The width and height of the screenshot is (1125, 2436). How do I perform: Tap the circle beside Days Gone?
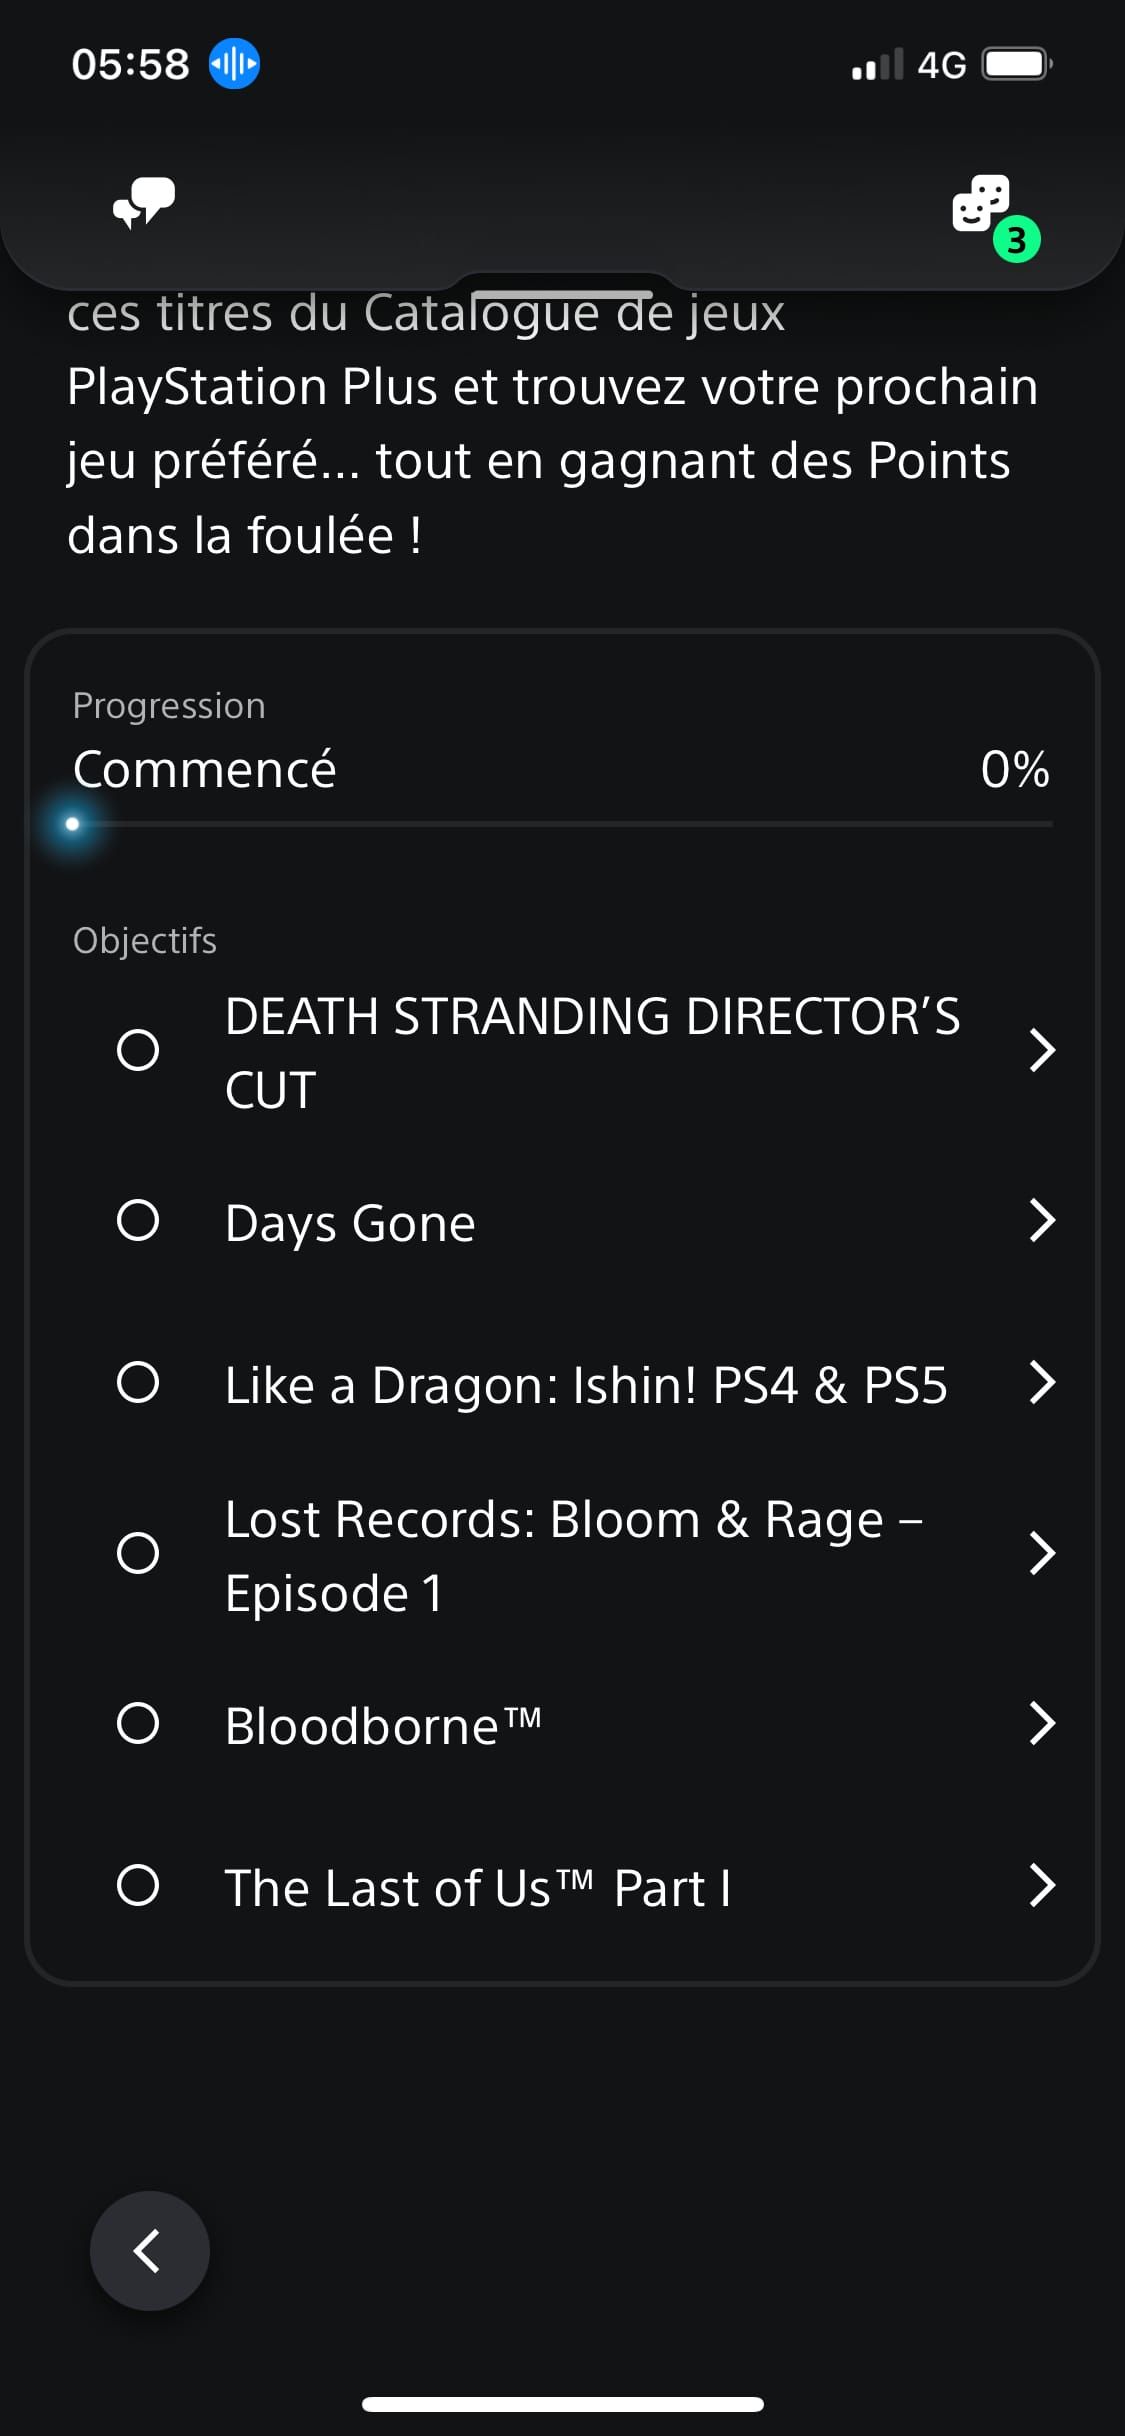[138, 1220]
